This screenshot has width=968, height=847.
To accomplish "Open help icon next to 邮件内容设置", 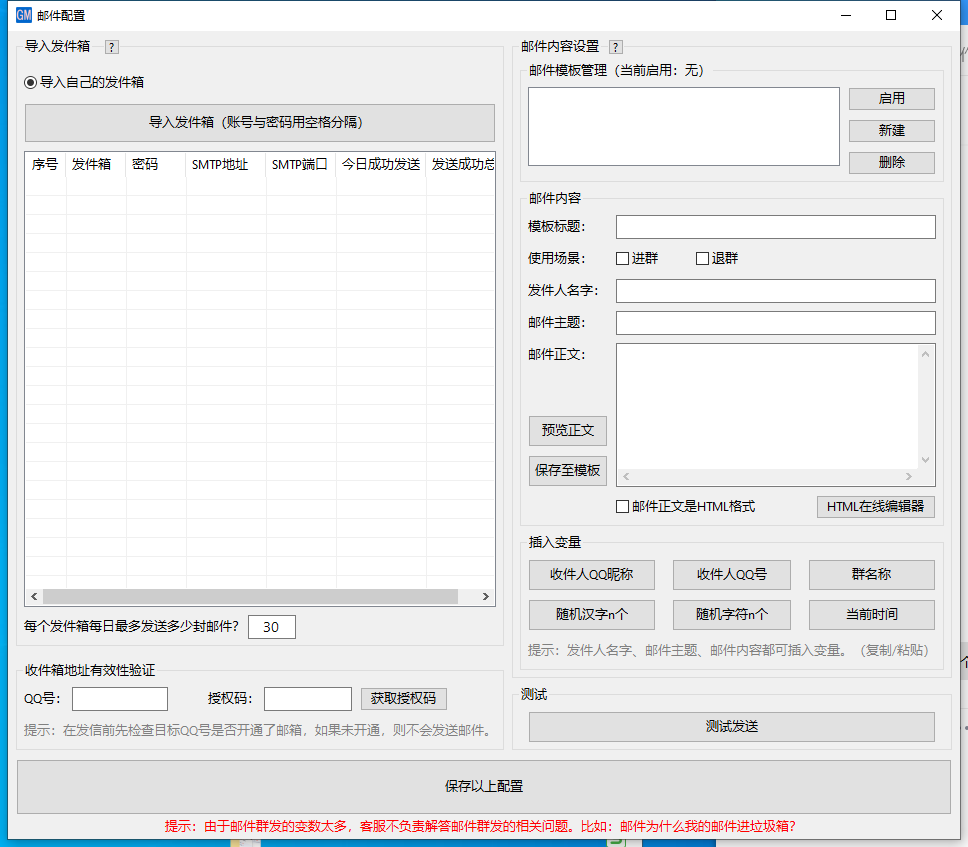I will (615, 47).
